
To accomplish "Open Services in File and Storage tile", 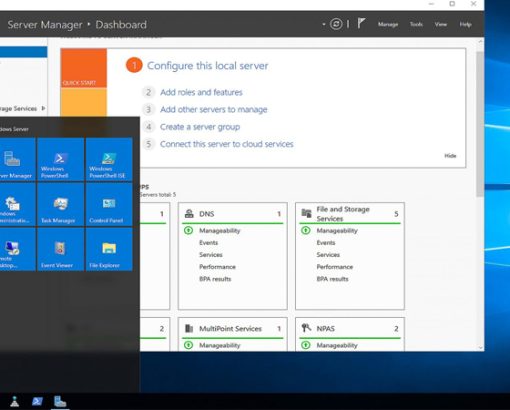I will tap(328, 255).
